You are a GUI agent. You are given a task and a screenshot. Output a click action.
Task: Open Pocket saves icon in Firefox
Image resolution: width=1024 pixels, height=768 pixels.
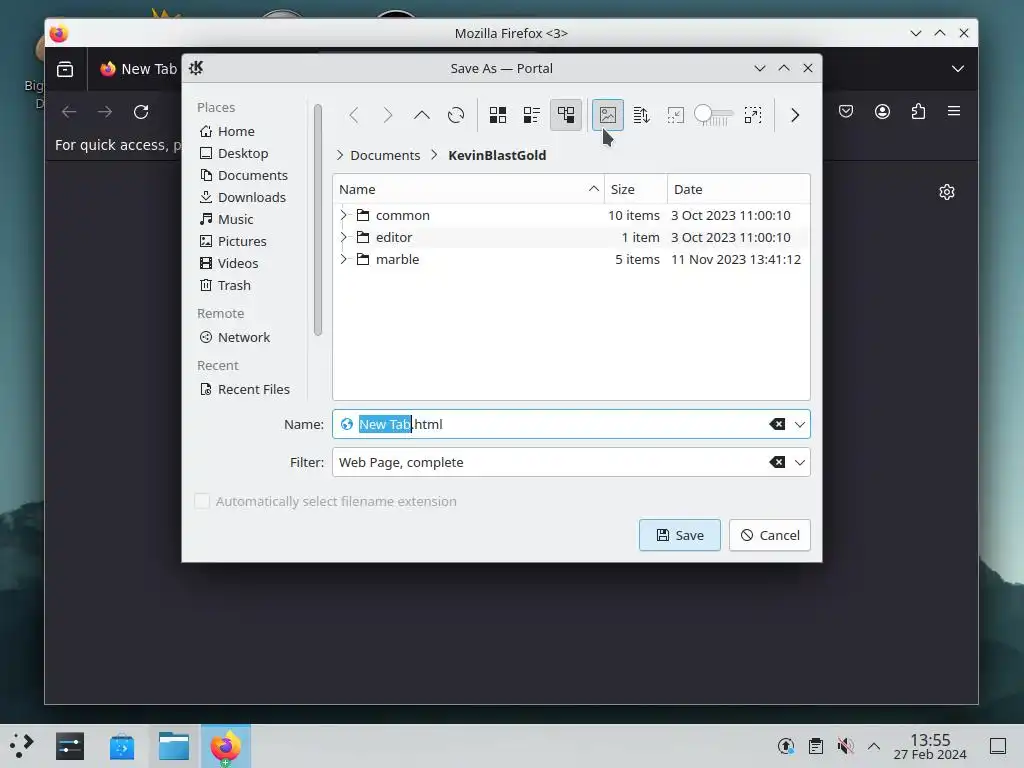coord(846,112)
